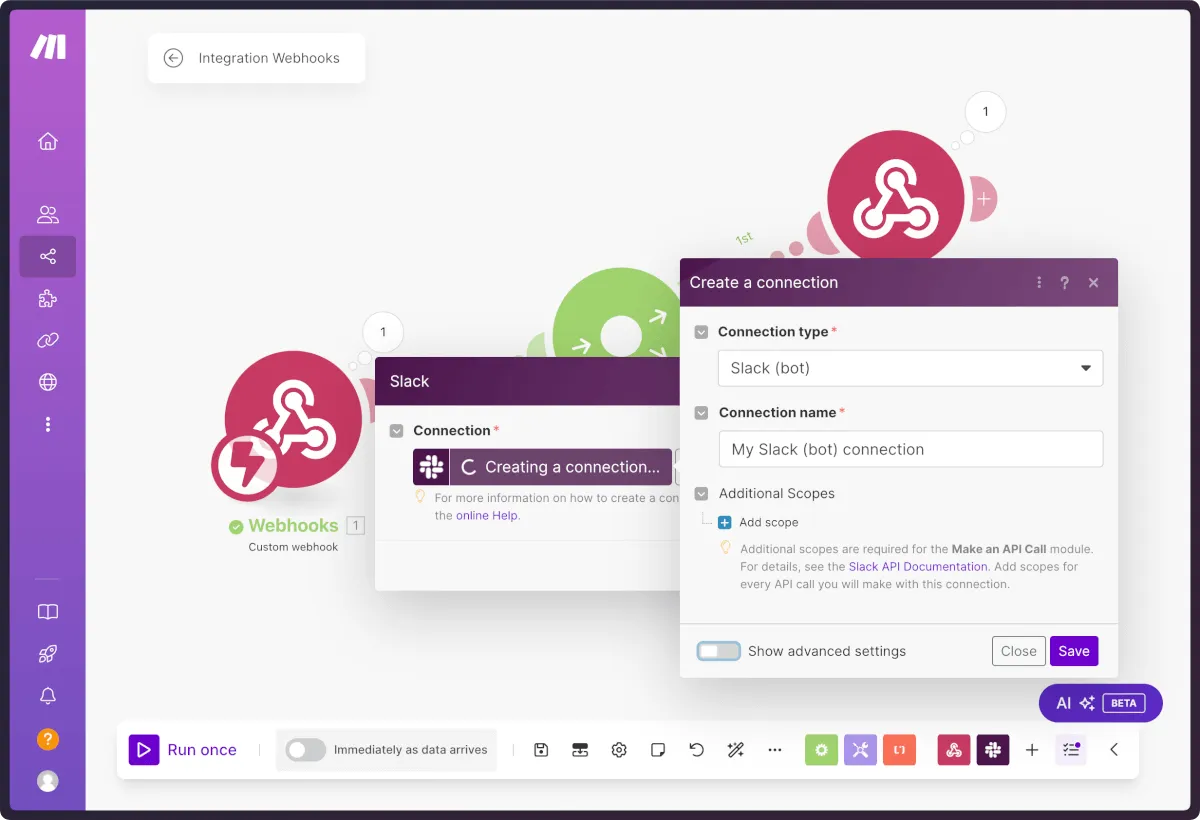Viewport: 1200px width, 820px height.
Task: Click the Creating a connection... Slack button
Action: (543, 467)
